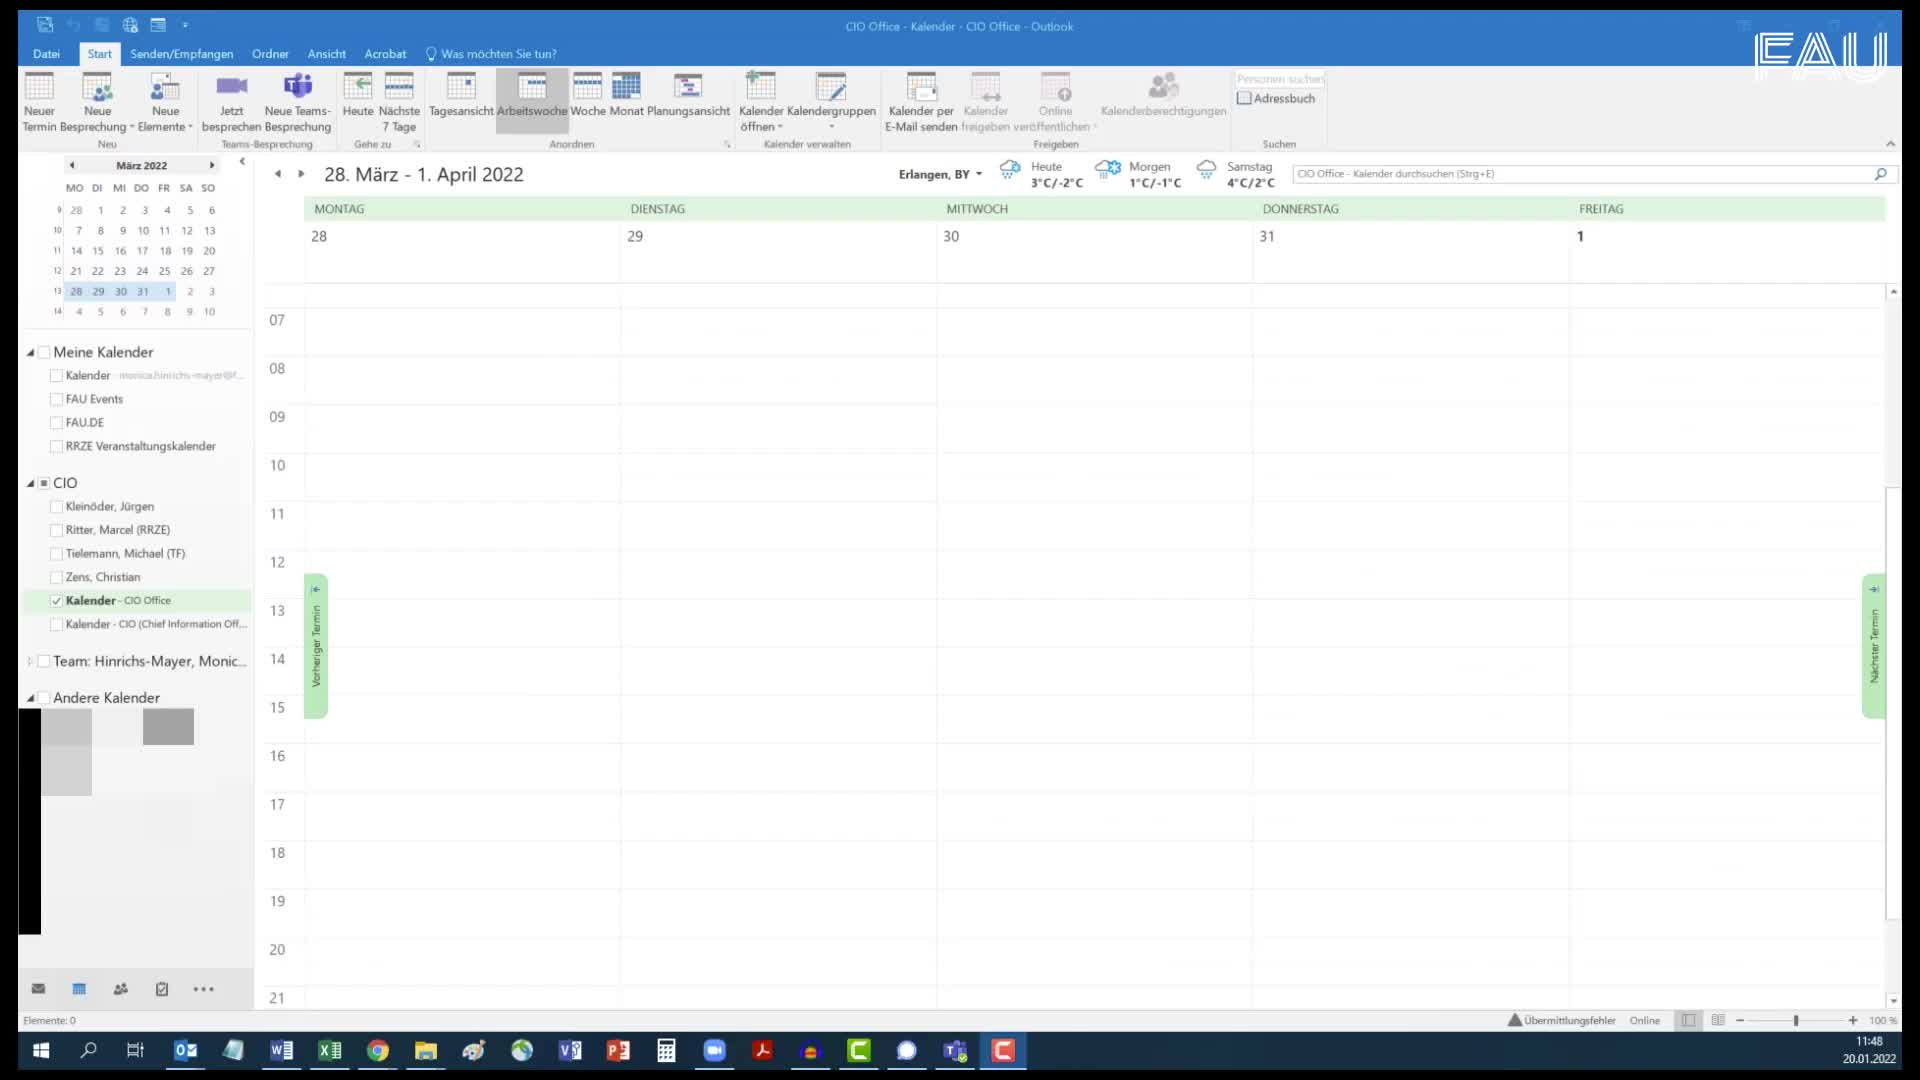Uncheck the Kalender - CIO Office checkbox

click(x=57, y=601)
